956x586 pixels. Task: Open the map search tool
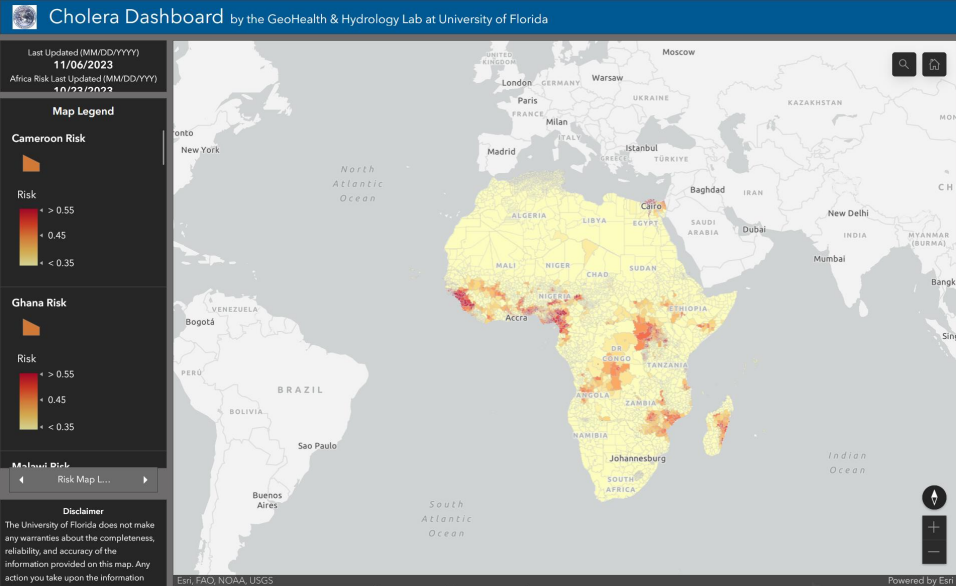coord(904,64)
